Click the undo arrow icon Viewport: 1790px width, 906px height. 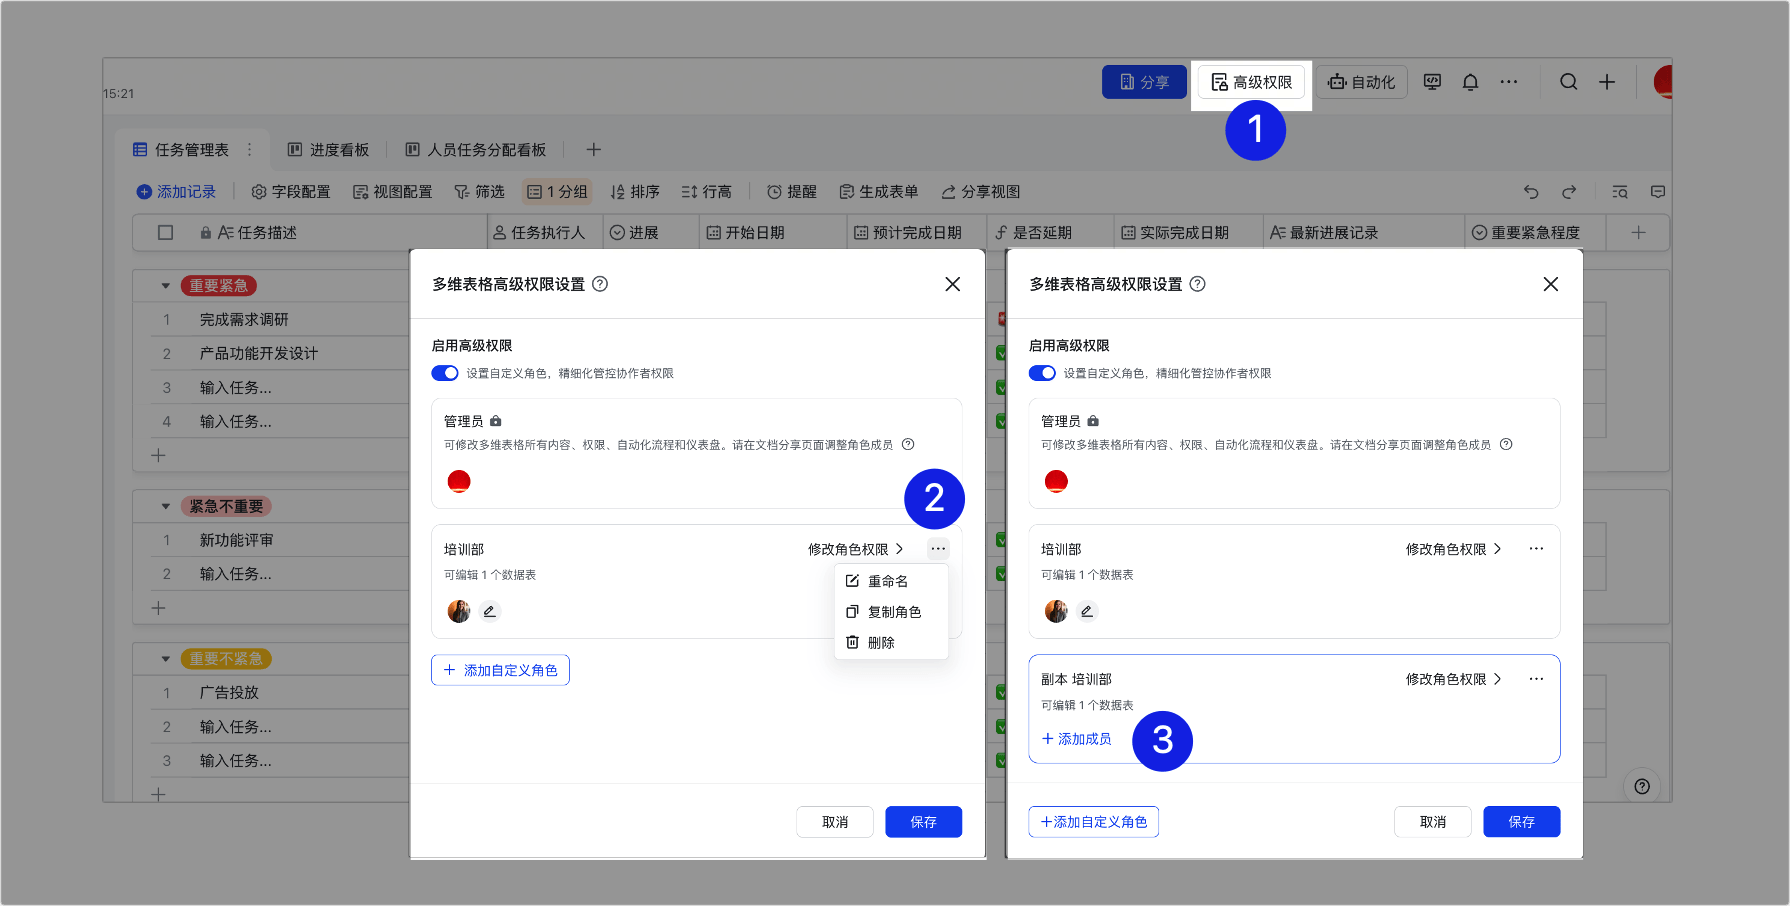click(1530, 191)
